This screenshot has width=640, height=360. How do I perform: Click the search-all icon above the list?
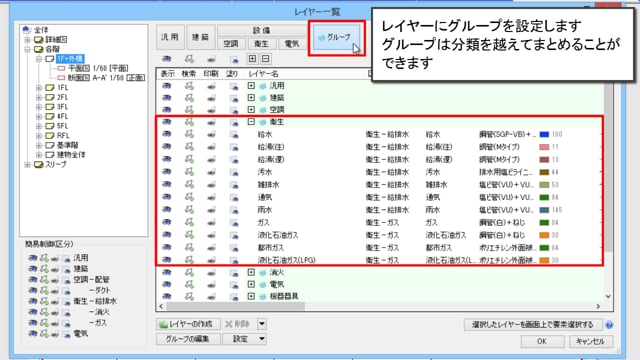189,59
